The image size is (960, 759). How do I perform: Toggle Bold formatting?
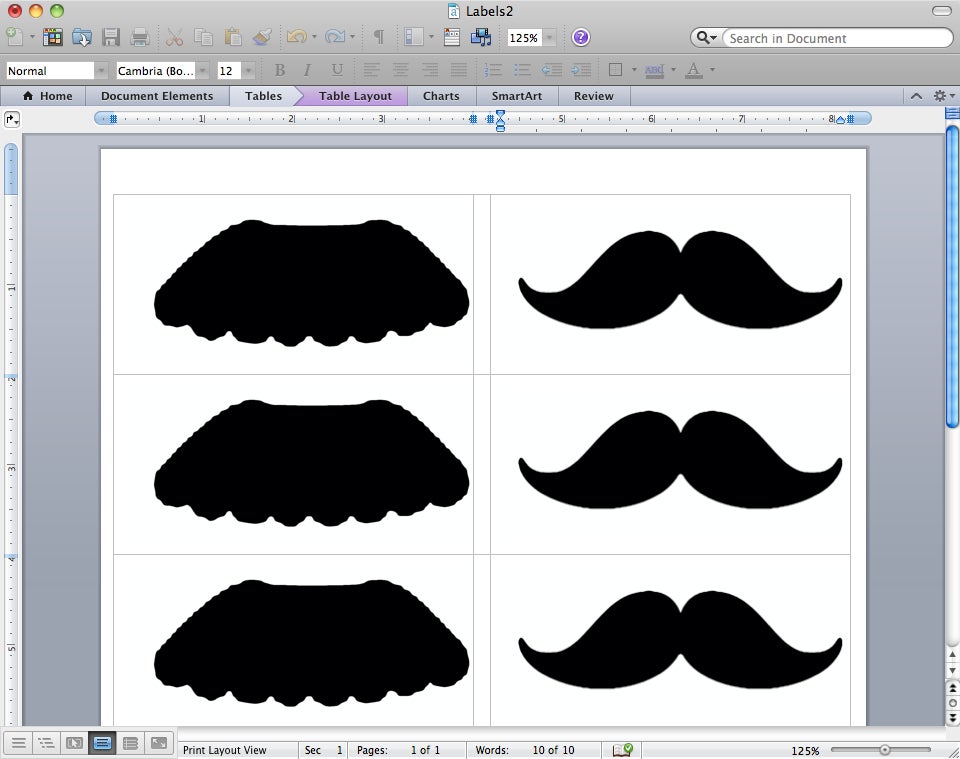point(279,70)
